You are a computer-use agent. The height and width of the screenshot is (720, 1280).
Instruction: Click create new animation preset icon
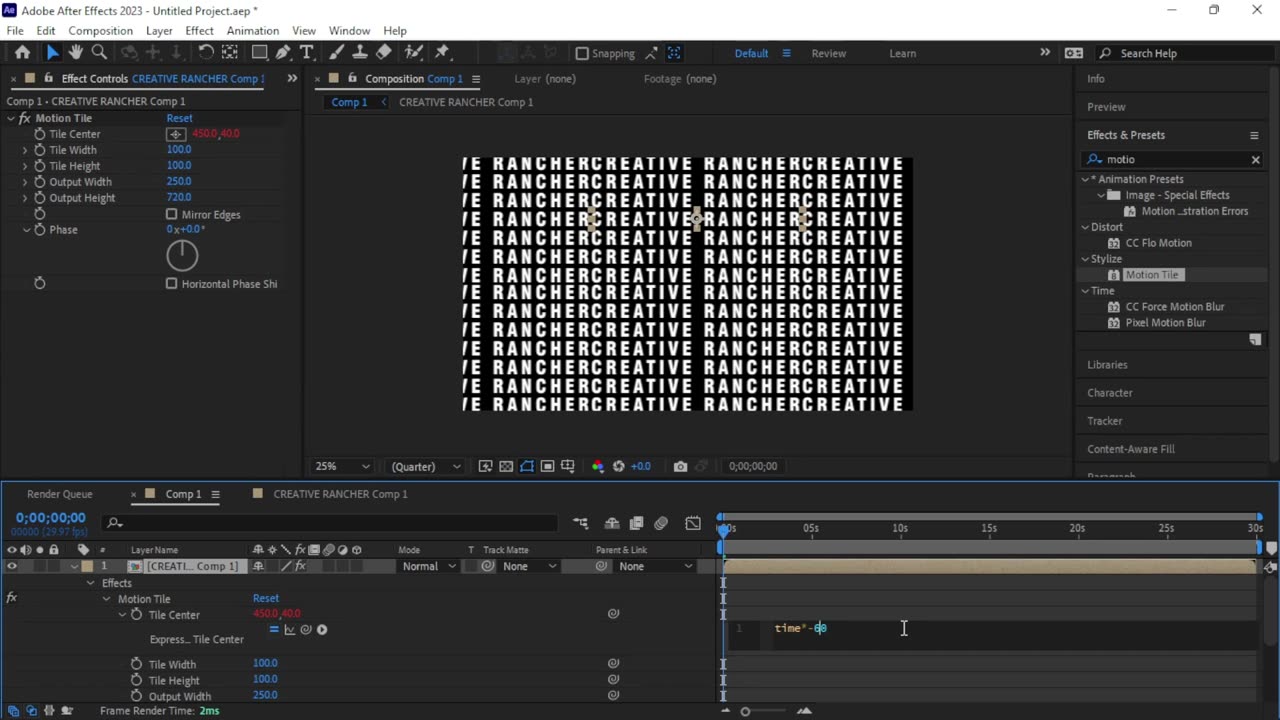(1255, 340)
